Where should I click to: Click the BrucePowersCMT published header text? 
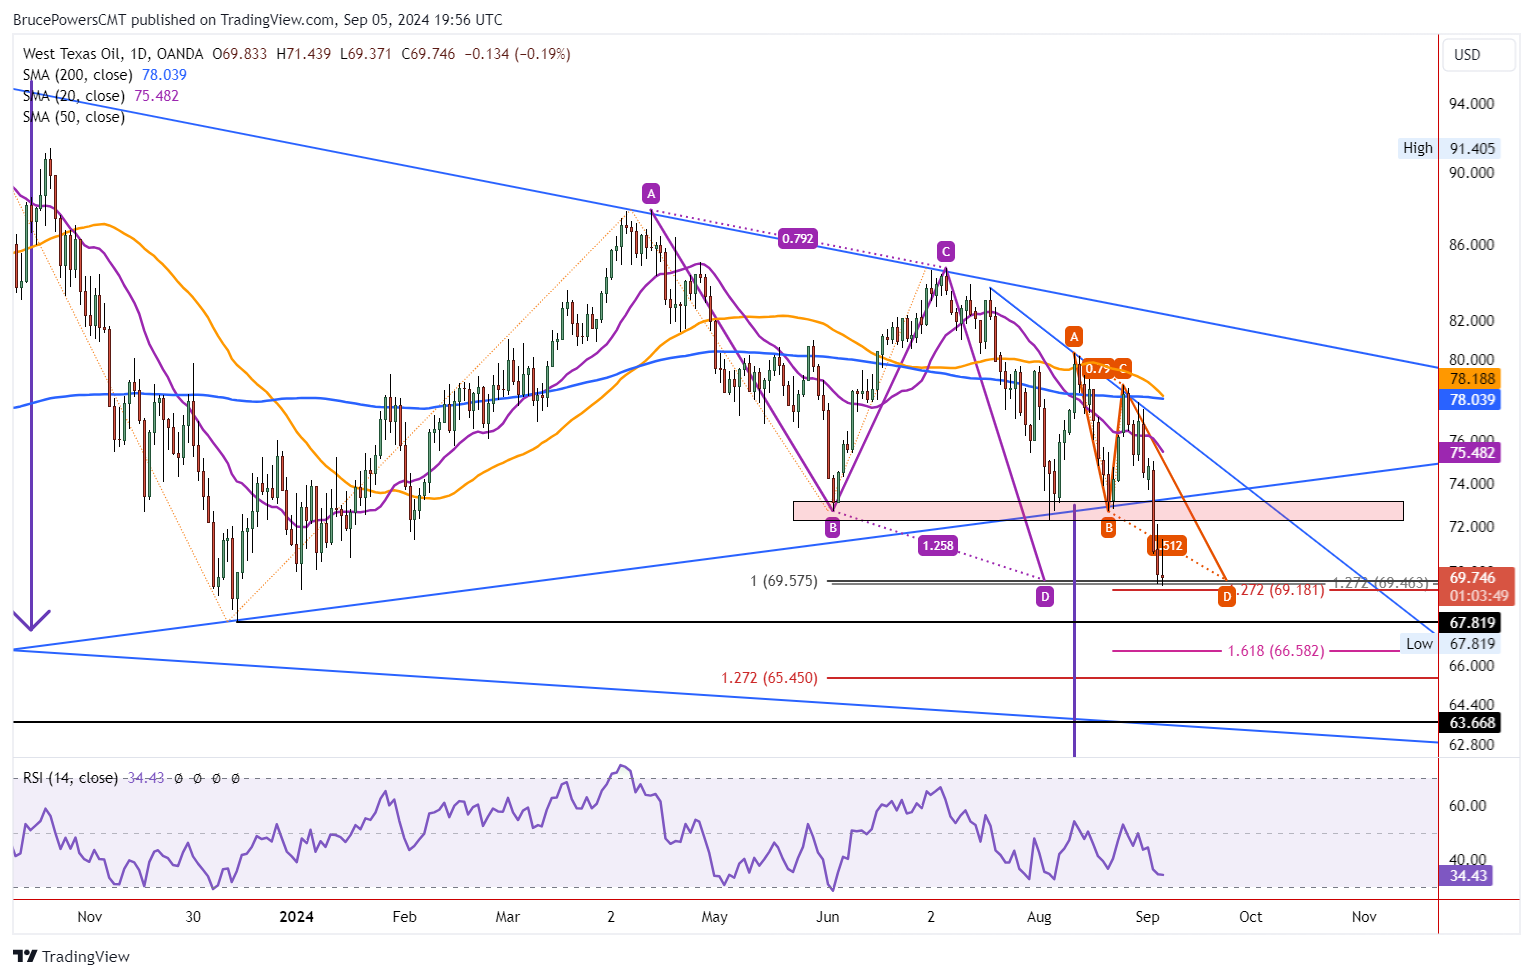pos(258,20)
